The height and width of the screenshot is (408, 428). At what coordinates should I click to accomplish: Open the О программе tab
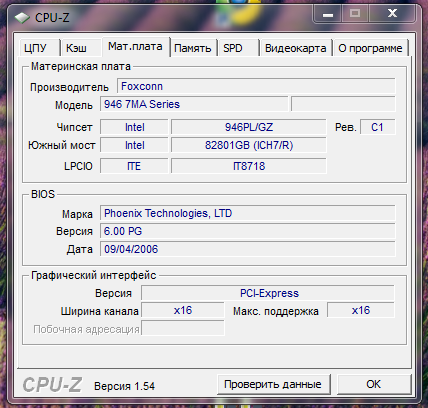coord(370,48)
